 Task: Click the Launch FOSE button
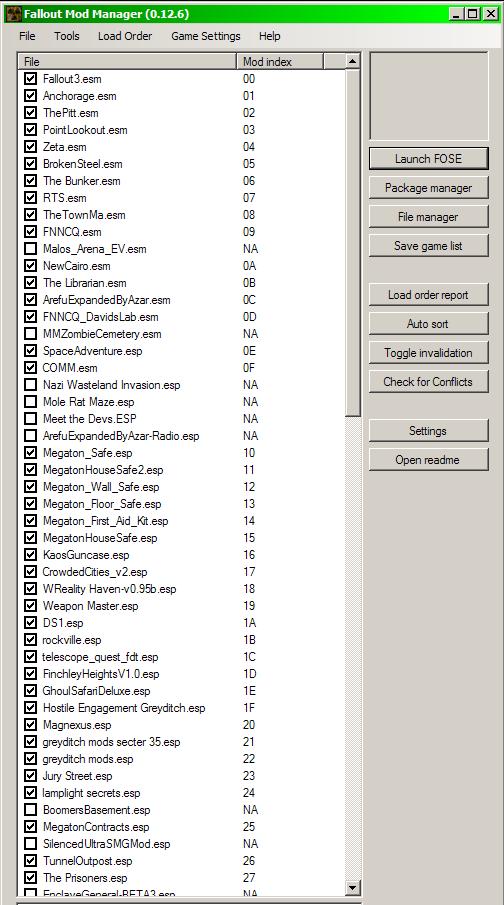point(428,159)
